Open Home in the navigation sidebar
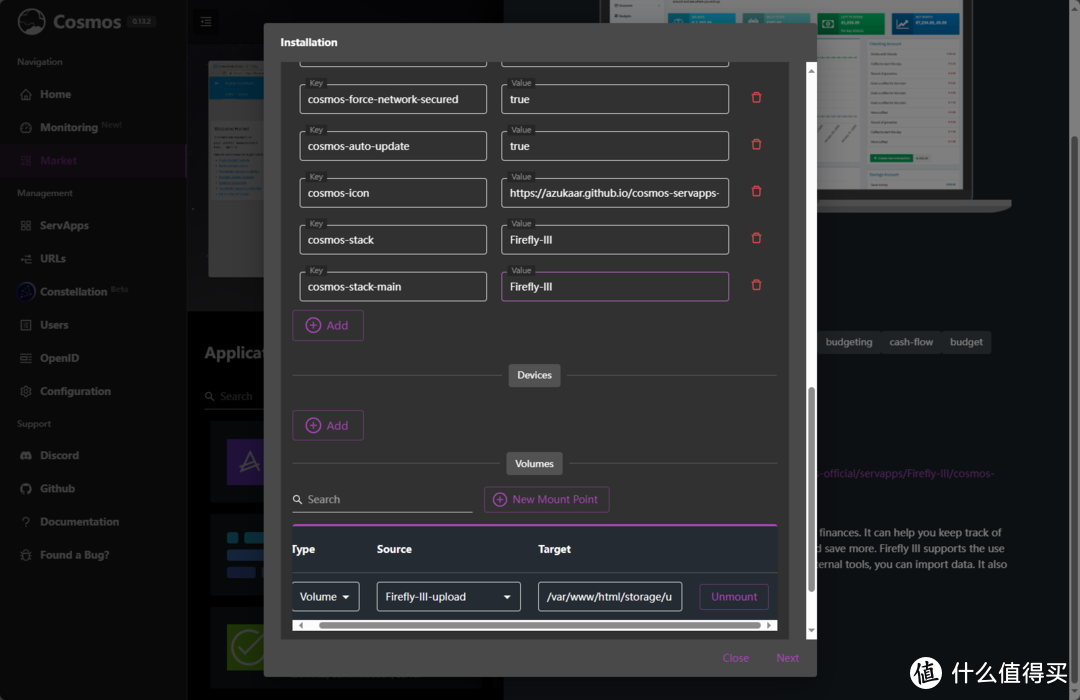 (55, 94)
